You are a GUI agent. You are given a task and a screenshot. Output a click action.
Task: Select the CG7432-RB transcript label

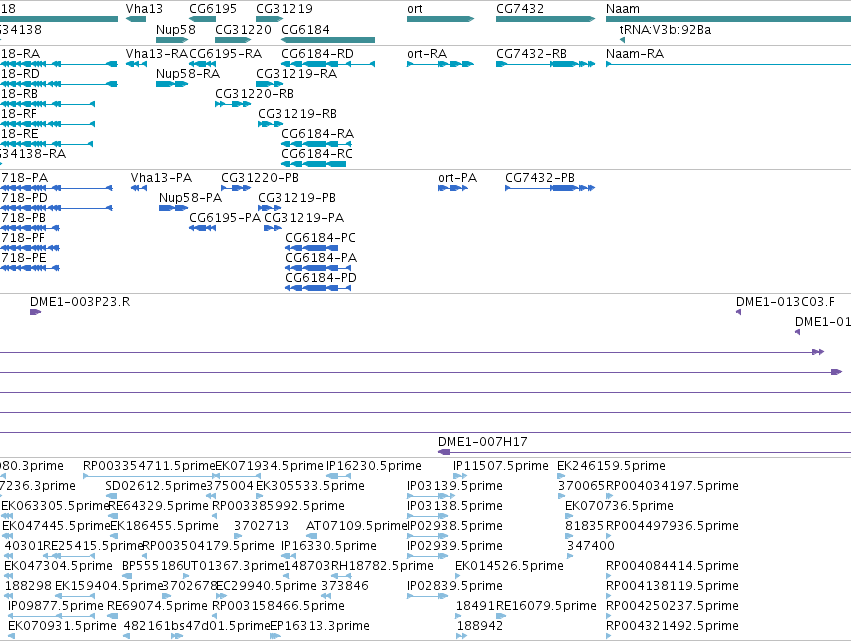tap(531, 54)
